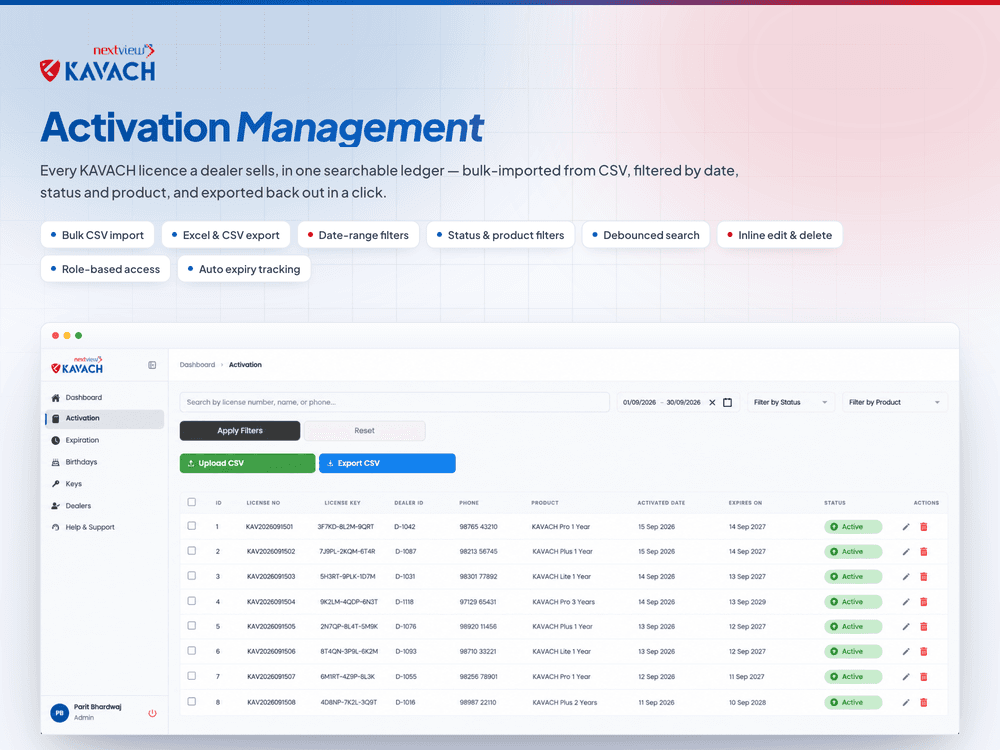
Task: Click the date range field 01/09/2026 - 30/09/2026
Action: click(x=677, y=402)
